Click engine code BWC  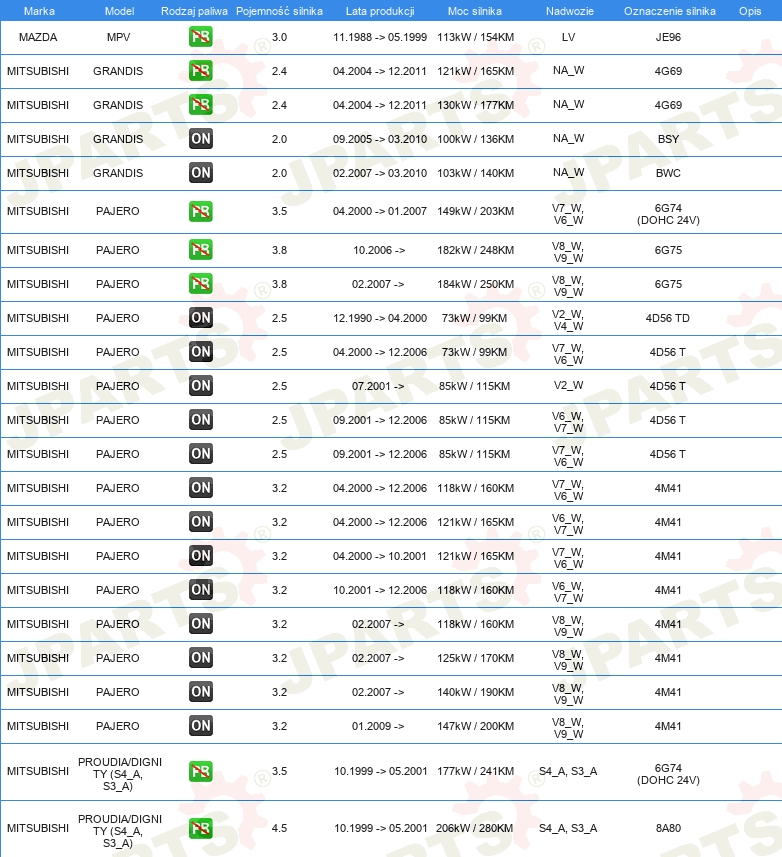click(668, 173)
